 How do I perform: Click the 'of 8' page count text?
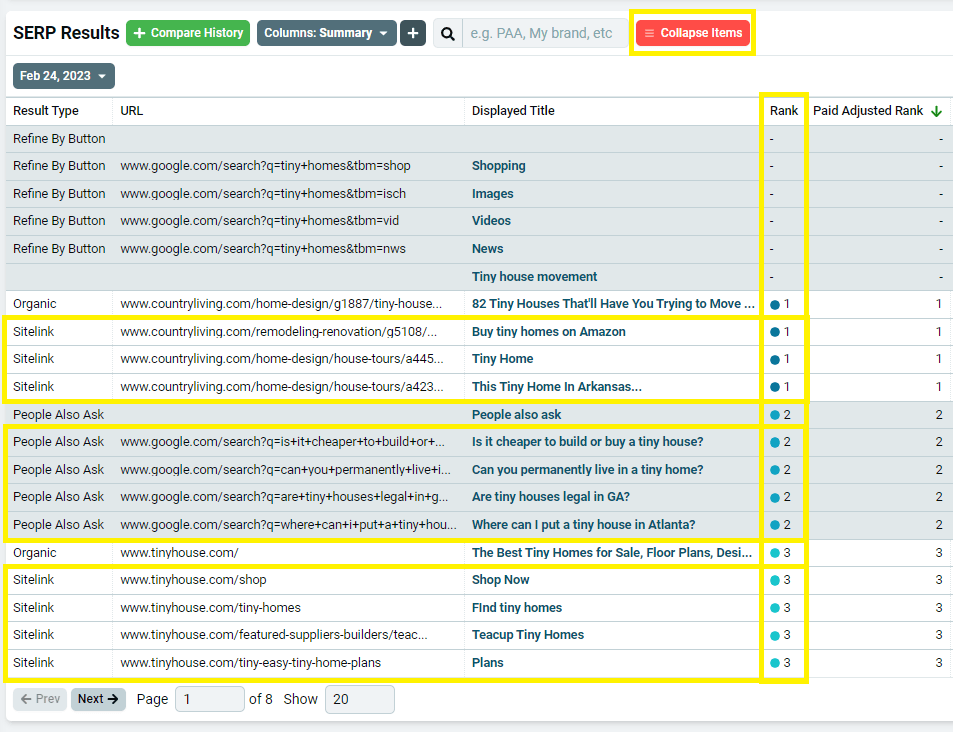click(x=261, y=699)
